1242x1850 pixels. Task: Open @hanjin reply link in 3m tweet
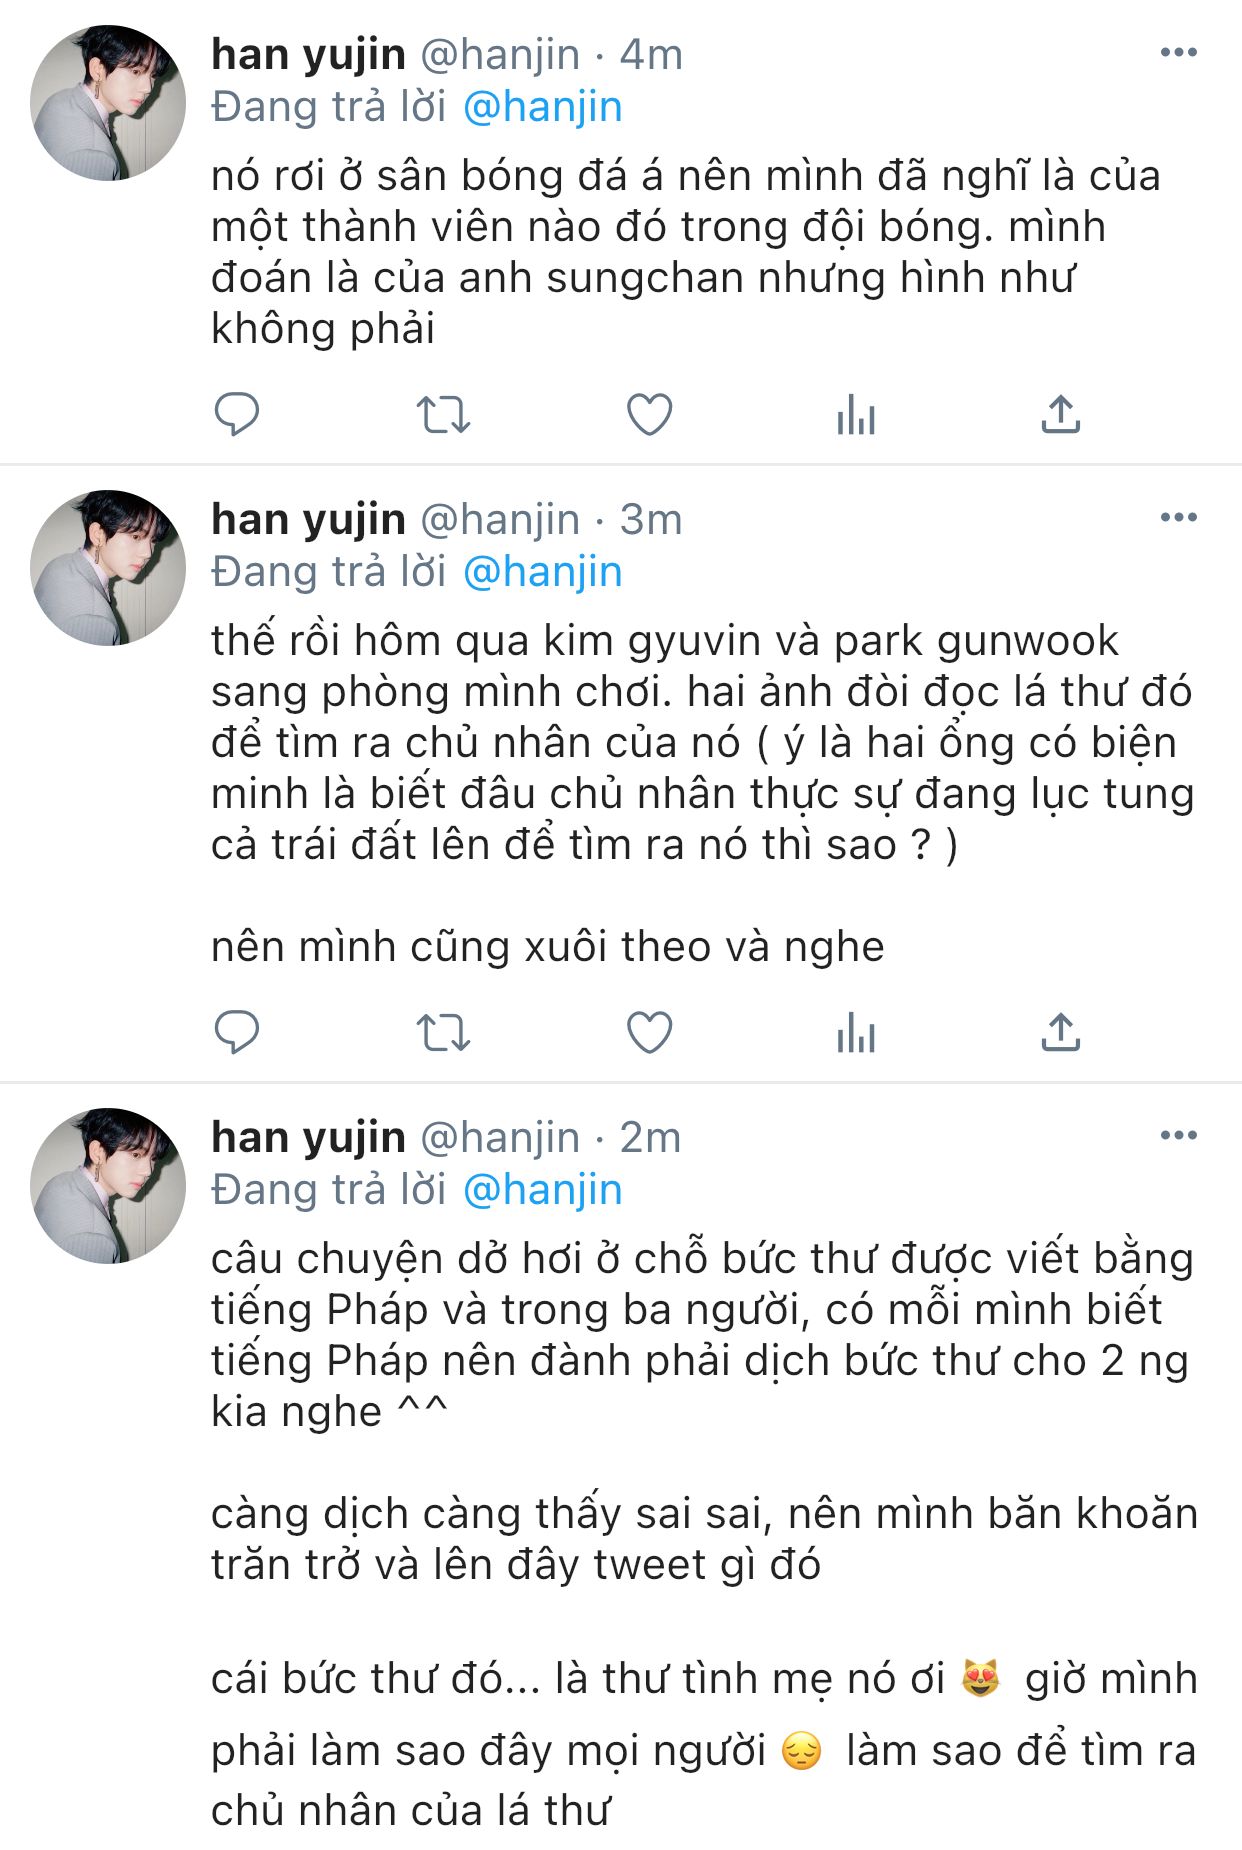pos(542,572)
